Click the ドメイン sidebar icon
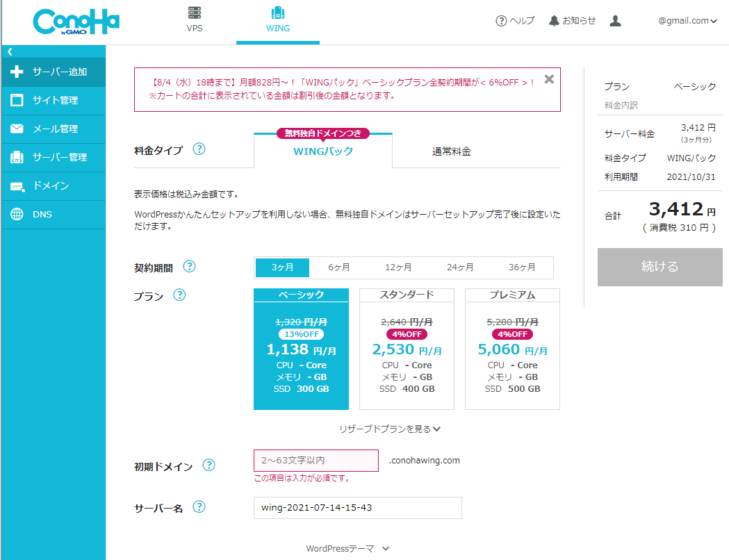Viewport: 729px width, 560px height. 17,187
